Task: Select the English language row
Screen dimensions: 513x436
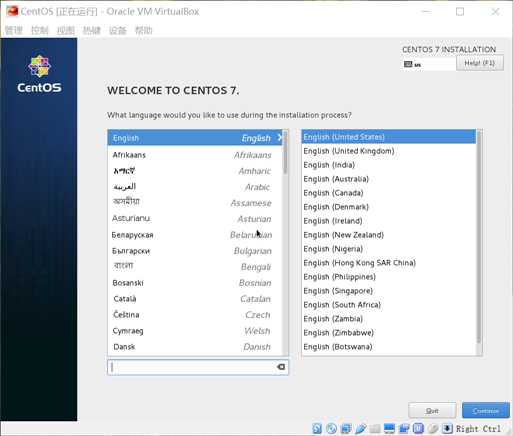Action: (x=195, y=138)
